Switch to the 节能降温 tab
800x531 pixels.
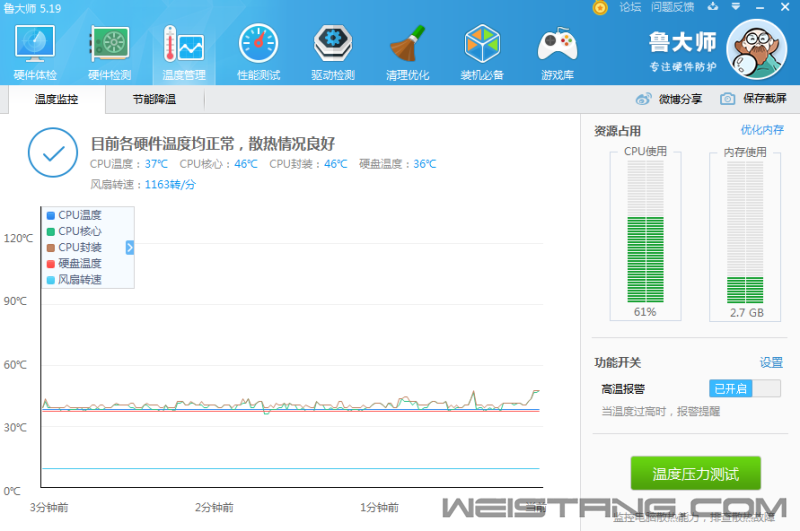[155, 99]
